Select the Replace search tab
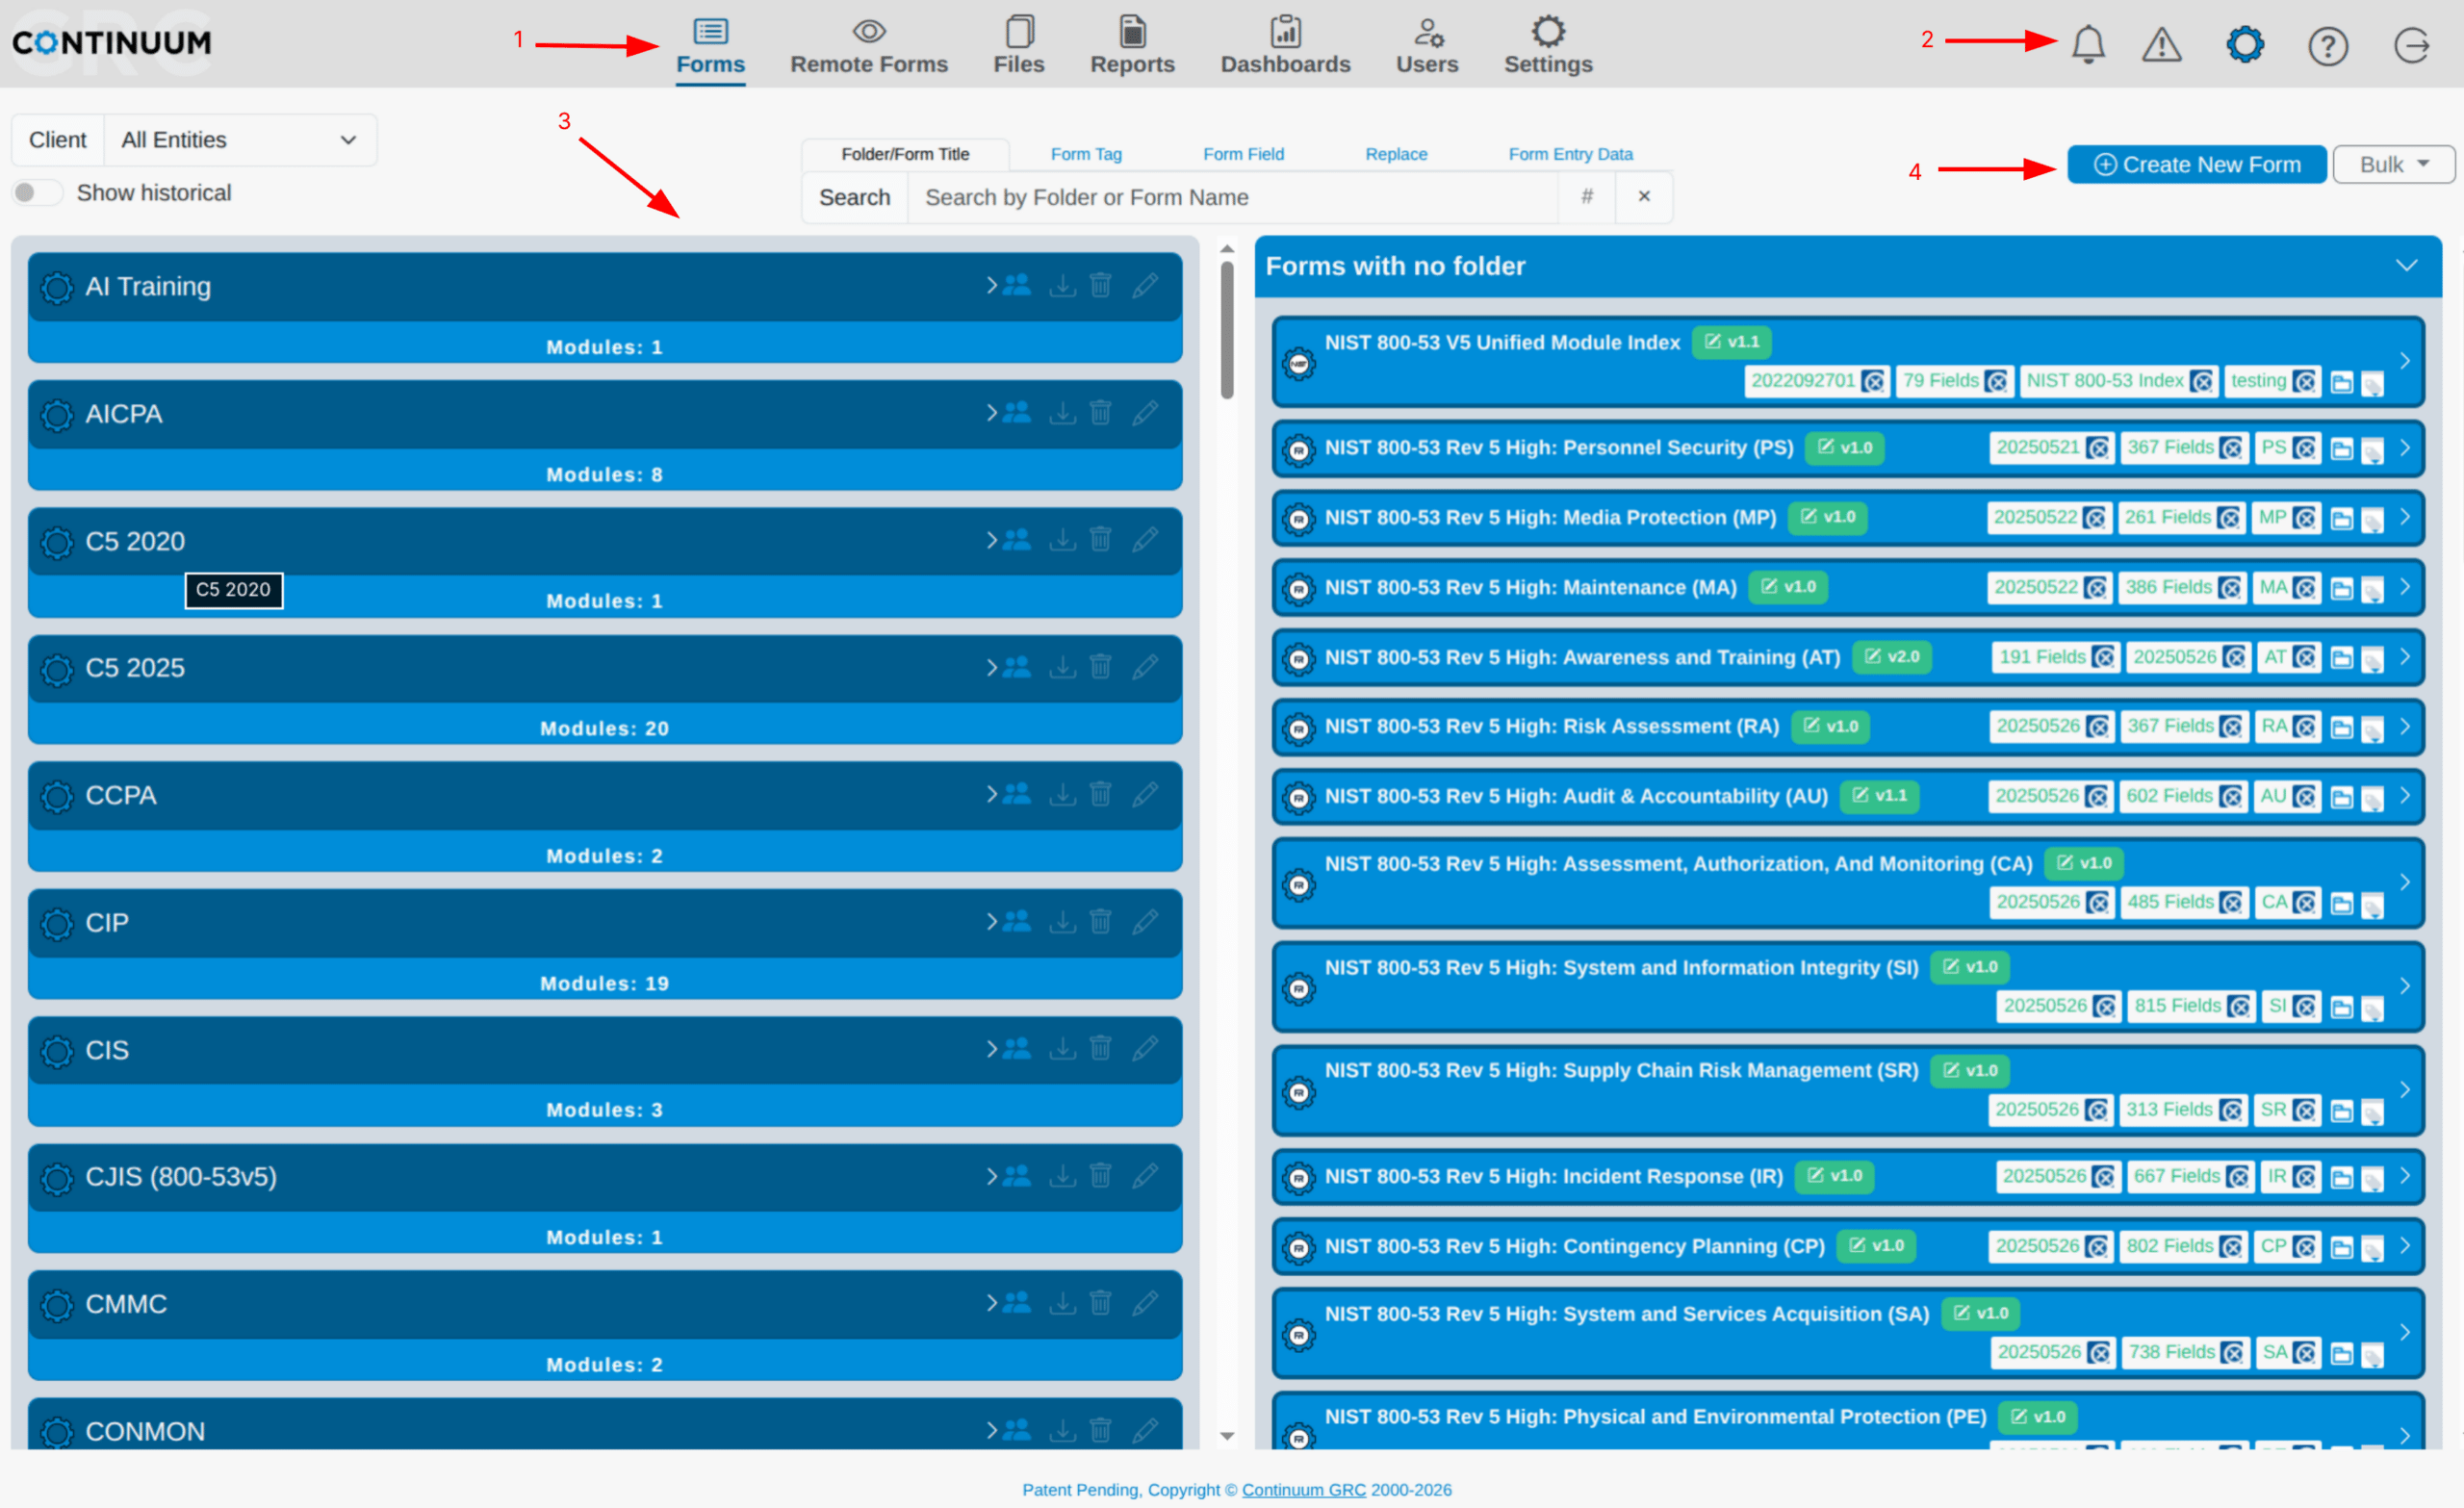Screen dimensions: 2464x1508 tap(1396, 154)
